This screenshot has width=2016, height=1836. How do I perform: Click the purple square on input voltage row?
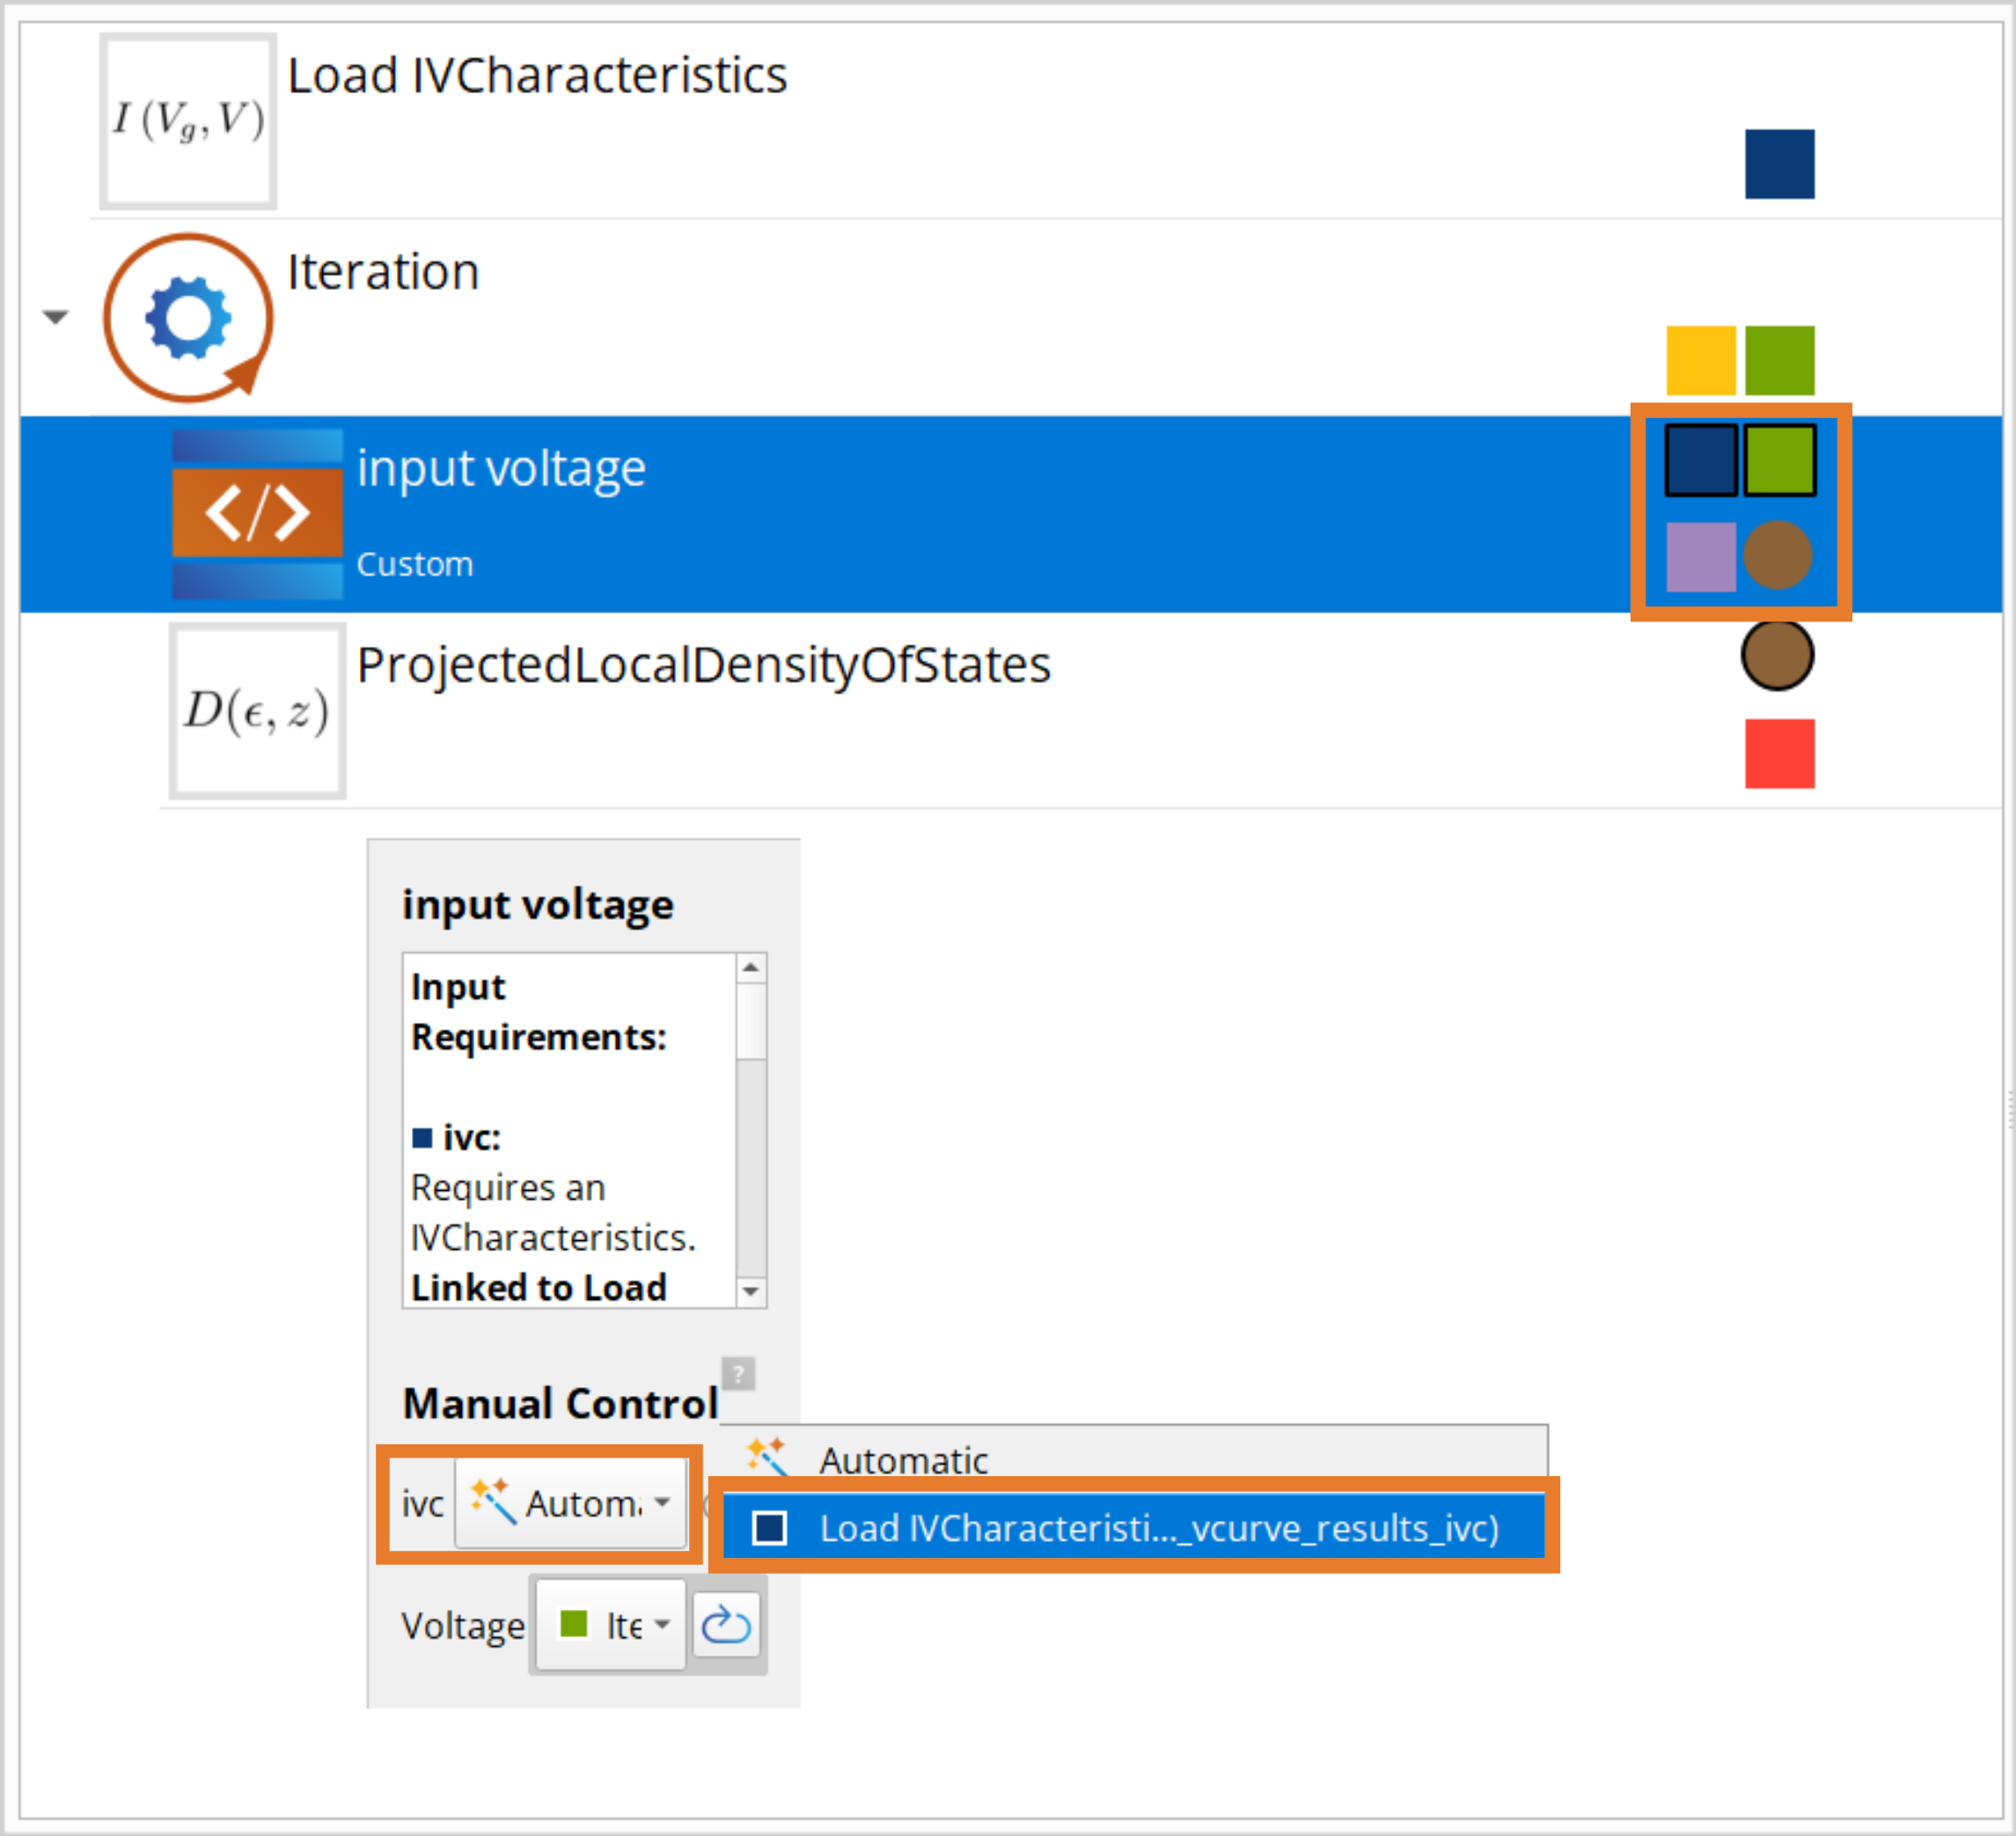tap(1700, 557)
